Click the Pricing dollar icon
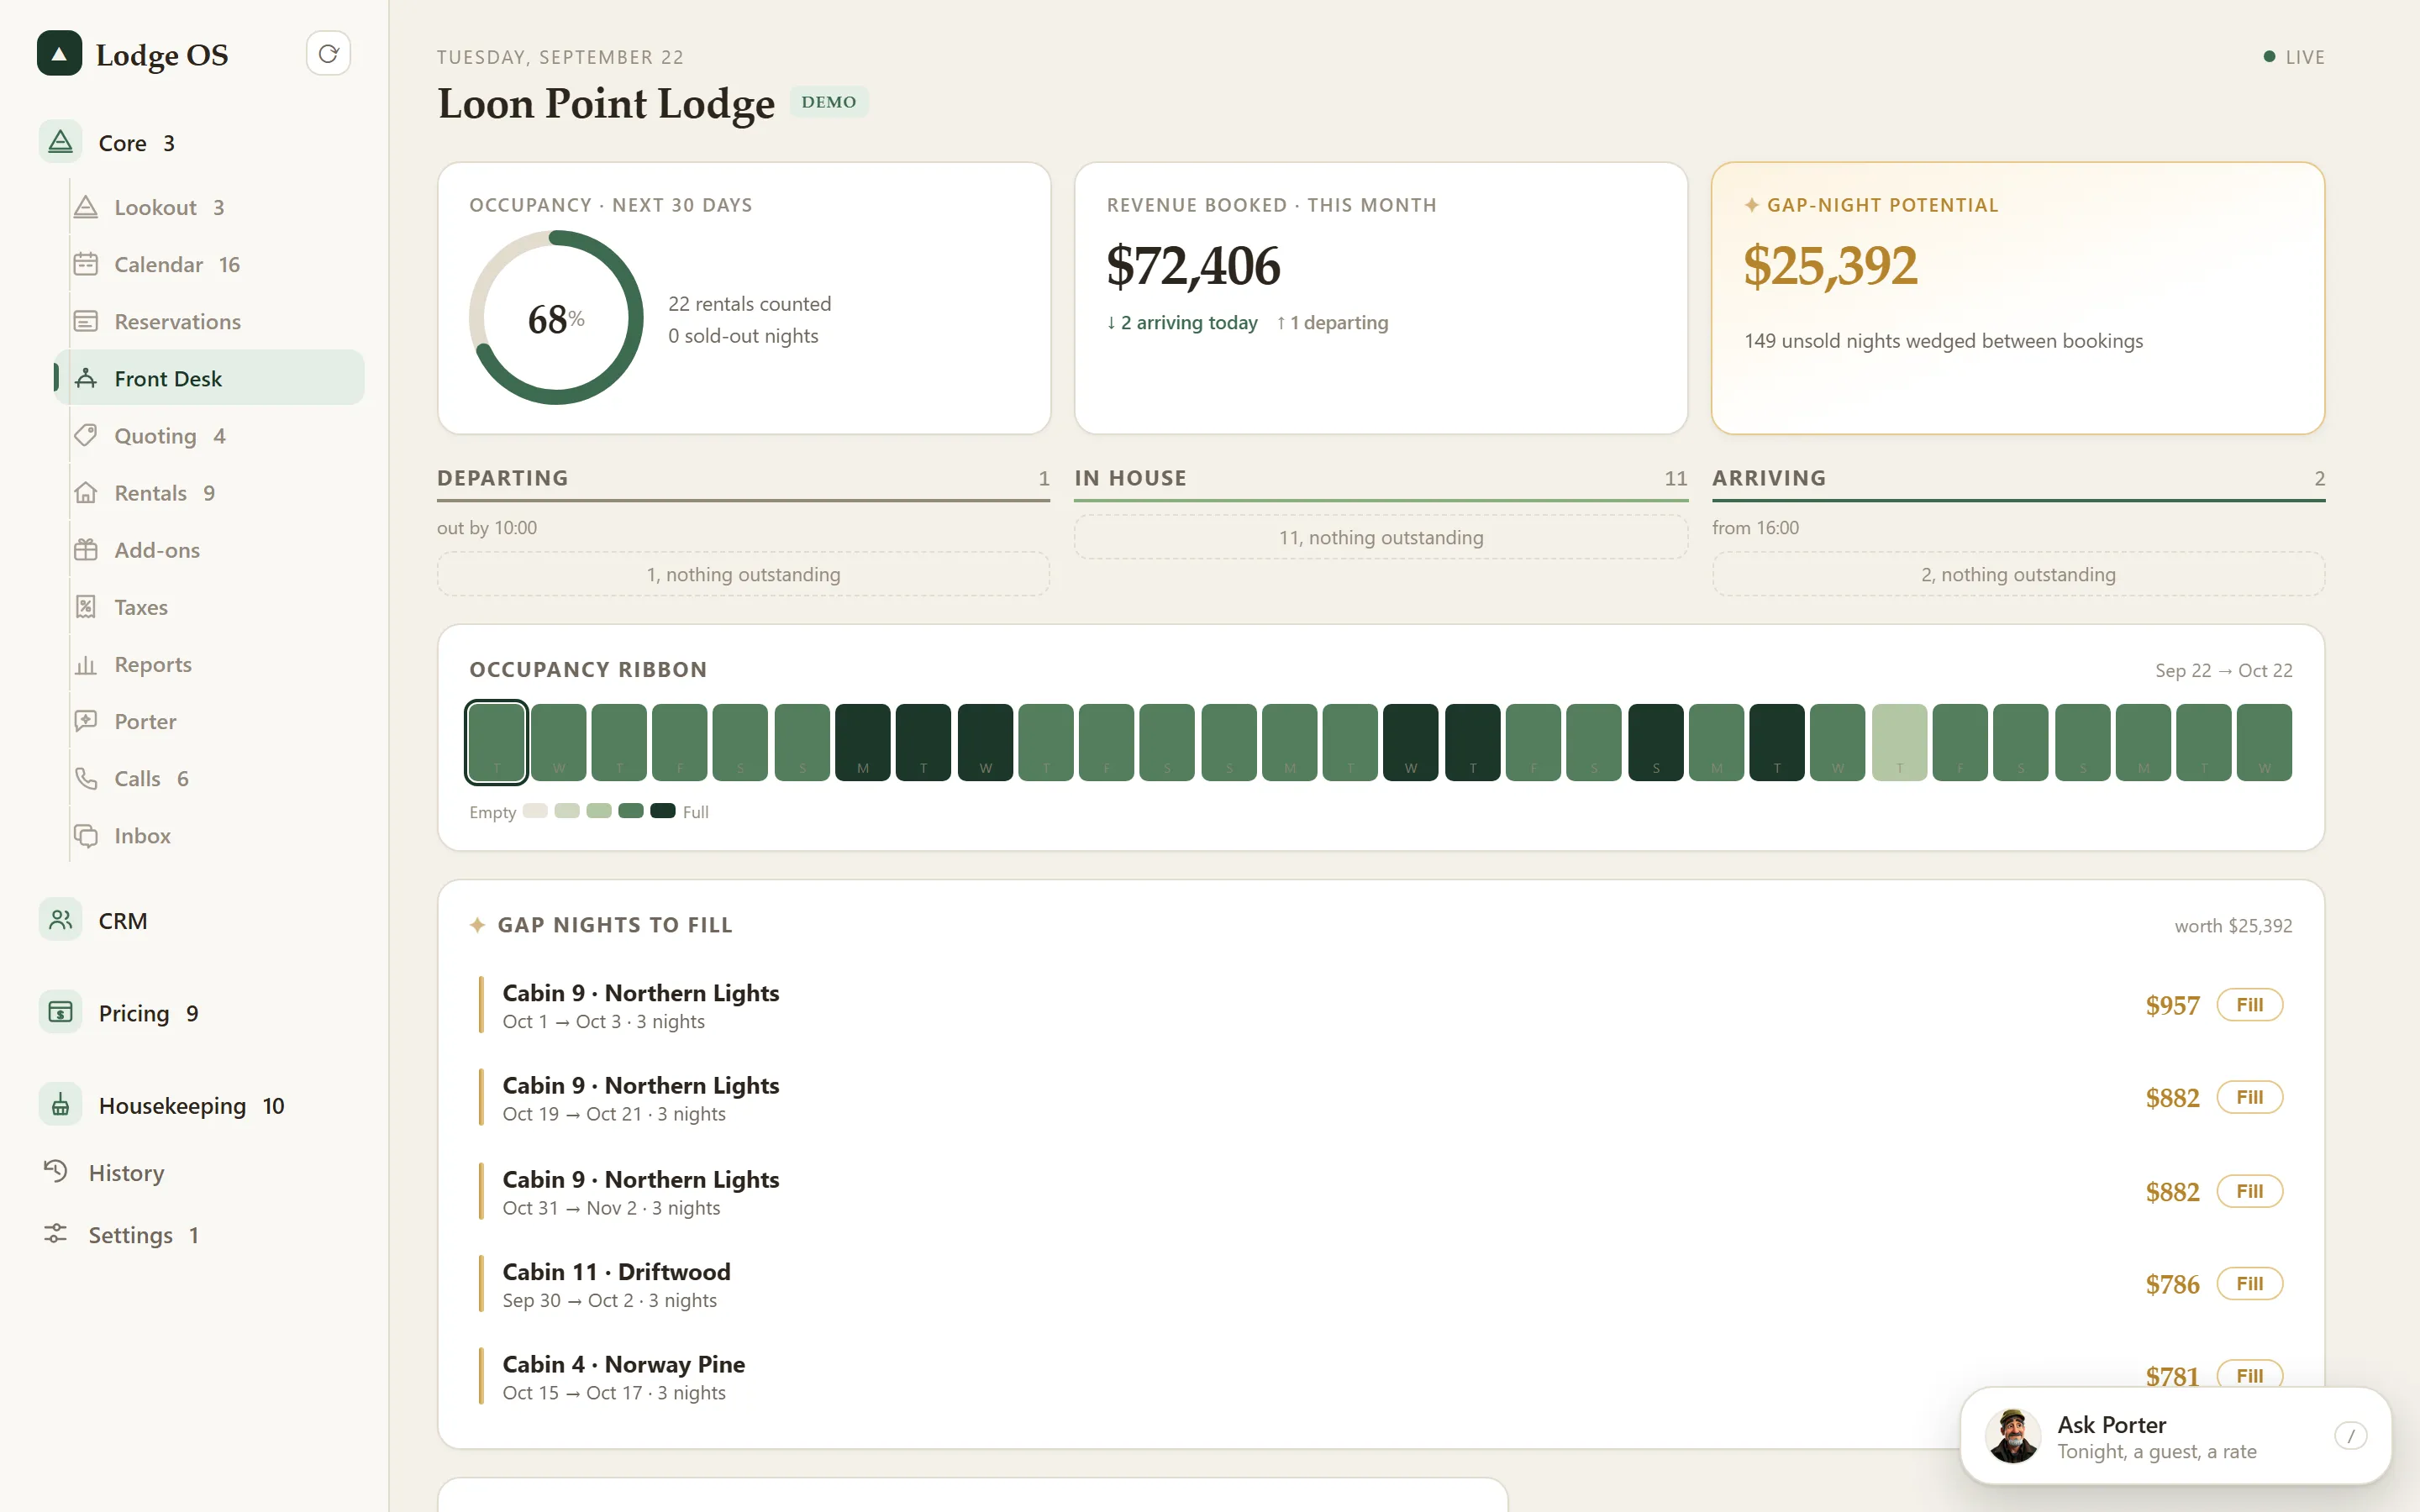Image resolution: width=2420 pixels, height=1512 pixels. (x=60, y=1013)
